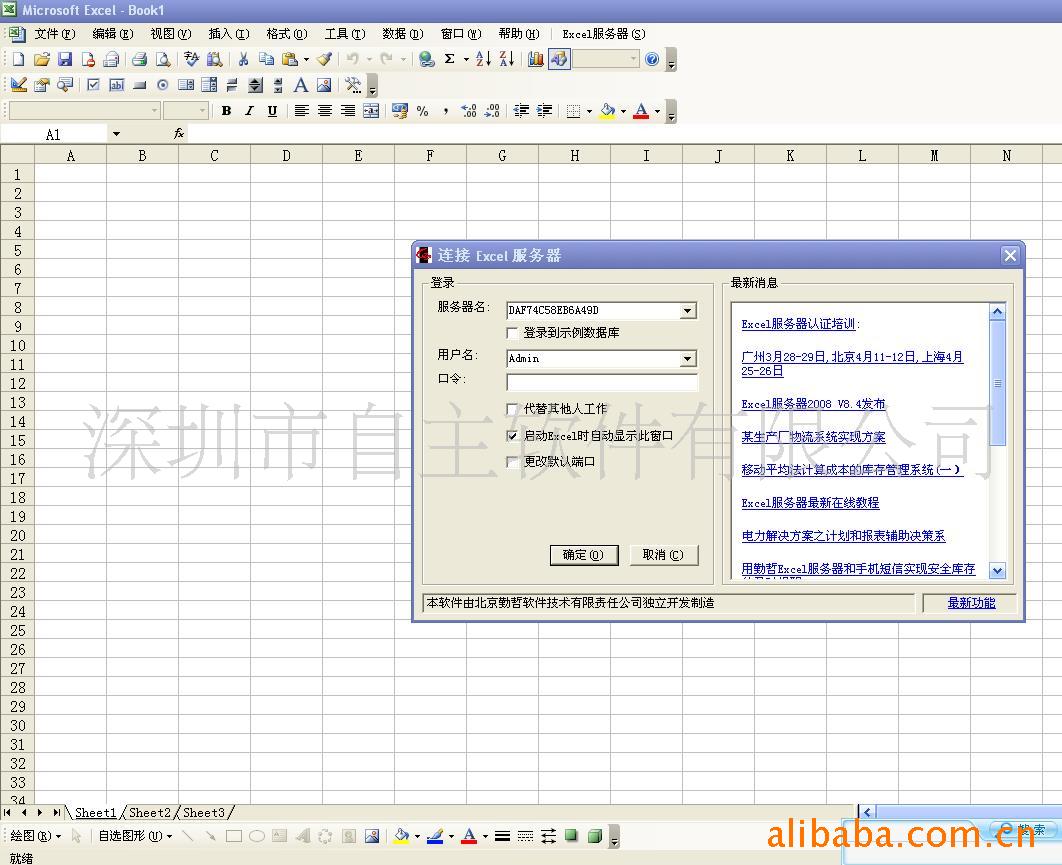
Task: Open the 插入(I) menu
Action: click(229, 34)
